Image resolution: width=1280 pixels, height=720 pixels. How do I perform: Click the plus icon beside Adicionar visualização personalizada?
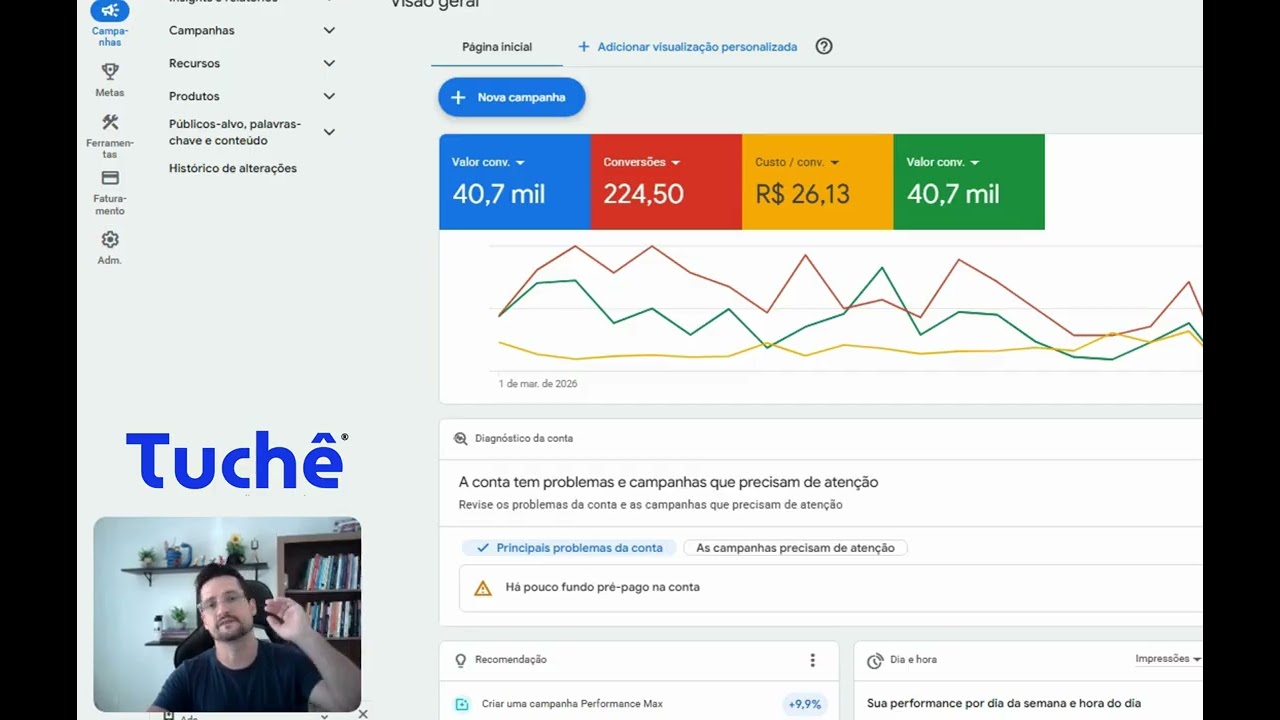(x=584, y=46)
